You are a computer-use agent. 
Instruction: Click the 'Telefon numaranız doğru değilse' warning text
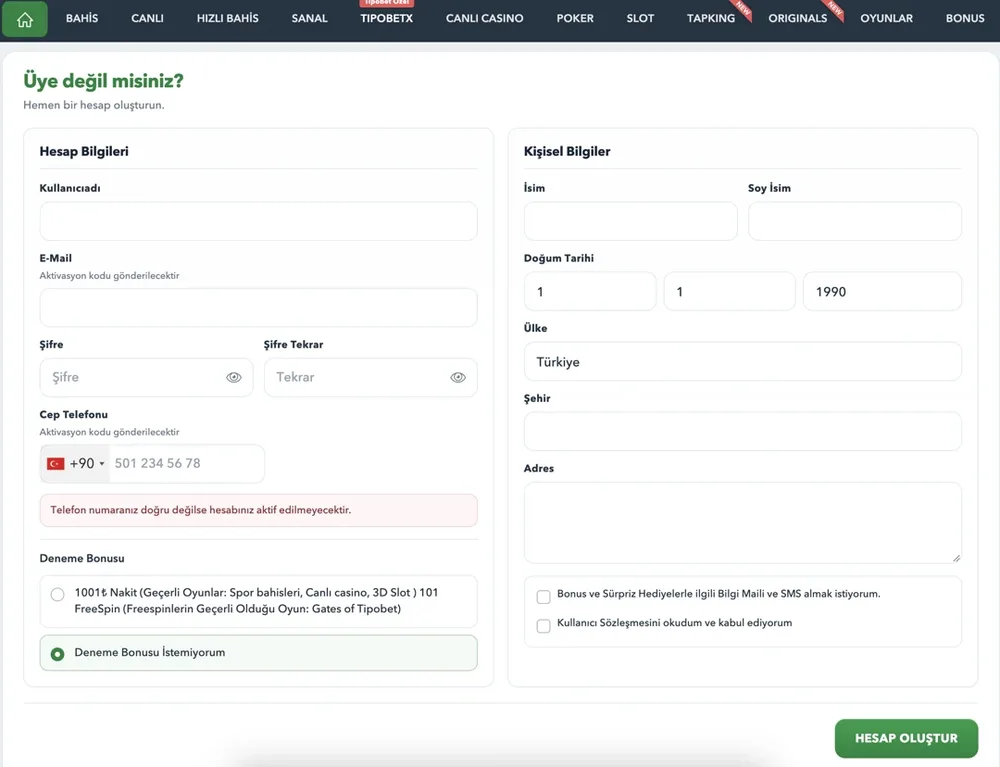(200, 510)
